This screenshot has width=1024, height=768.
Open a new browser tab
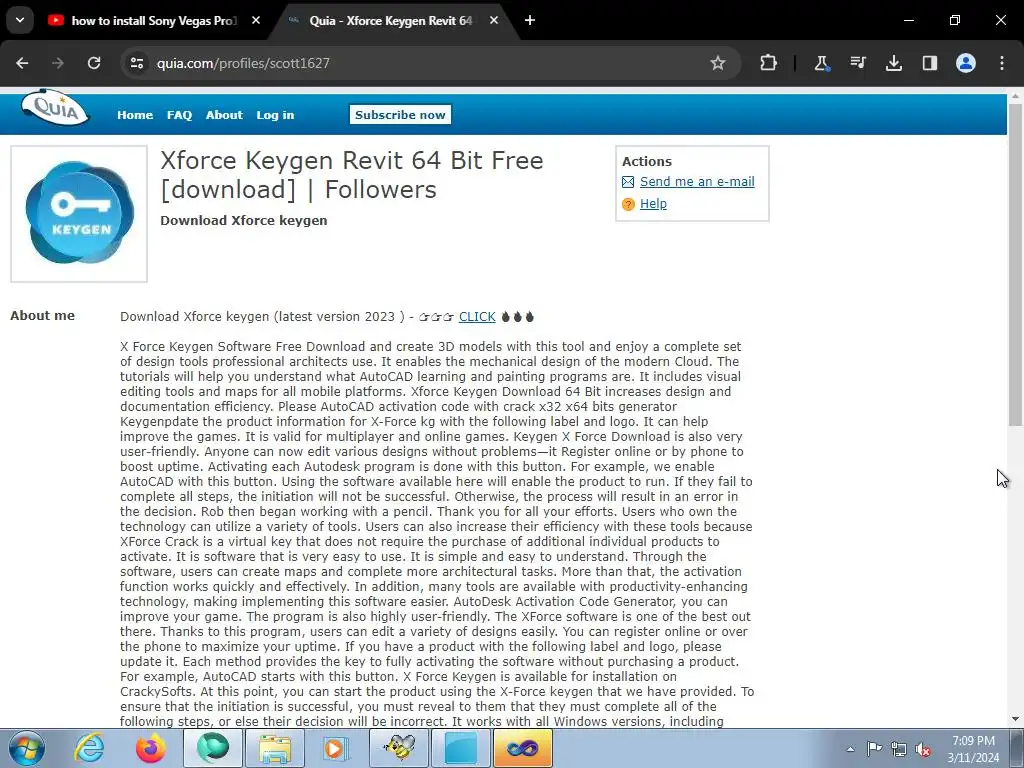tap(530, 20)
